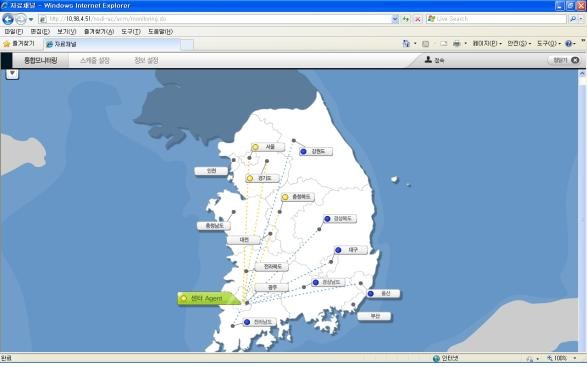587x367 pixels.
Task: Click the 즐겨찾기 star favorites button
Action: [x=19, y=44]
